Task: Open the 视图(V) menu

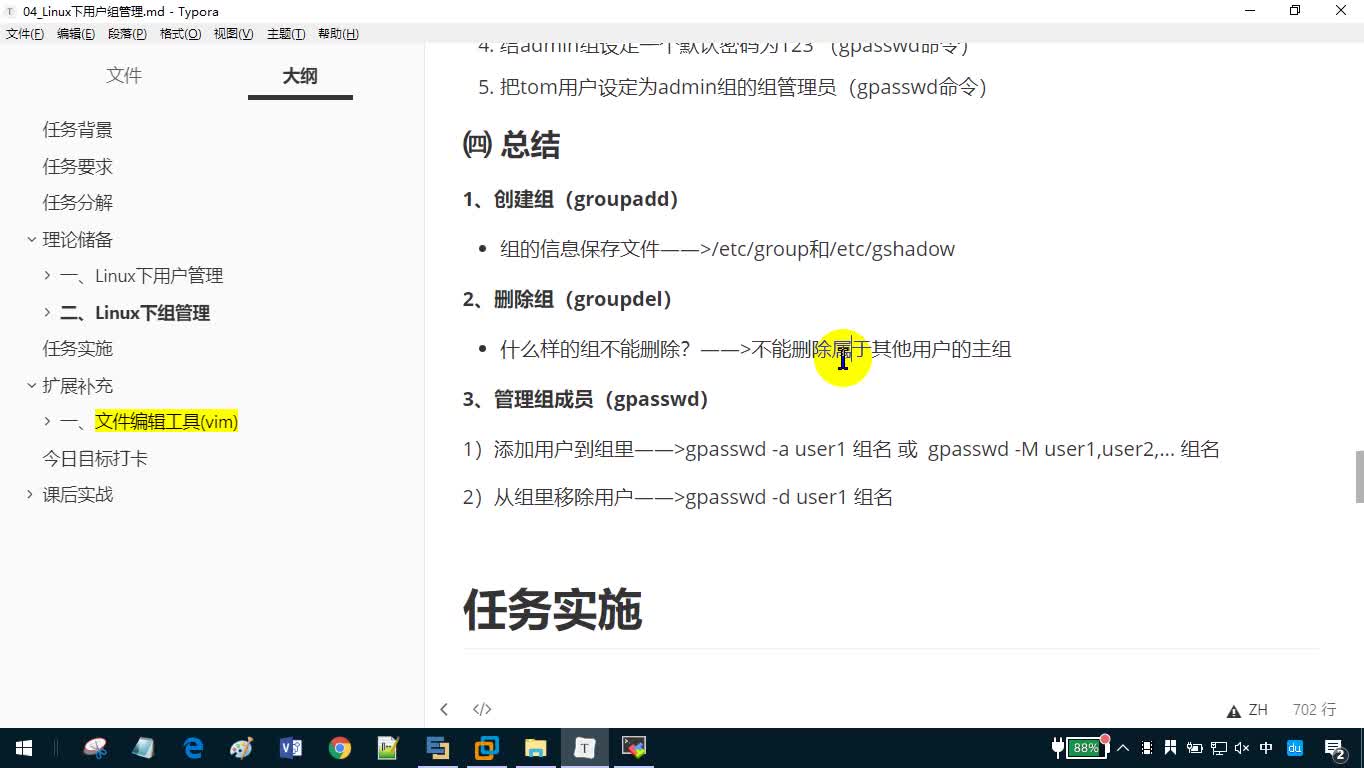Action: [233, 34]
